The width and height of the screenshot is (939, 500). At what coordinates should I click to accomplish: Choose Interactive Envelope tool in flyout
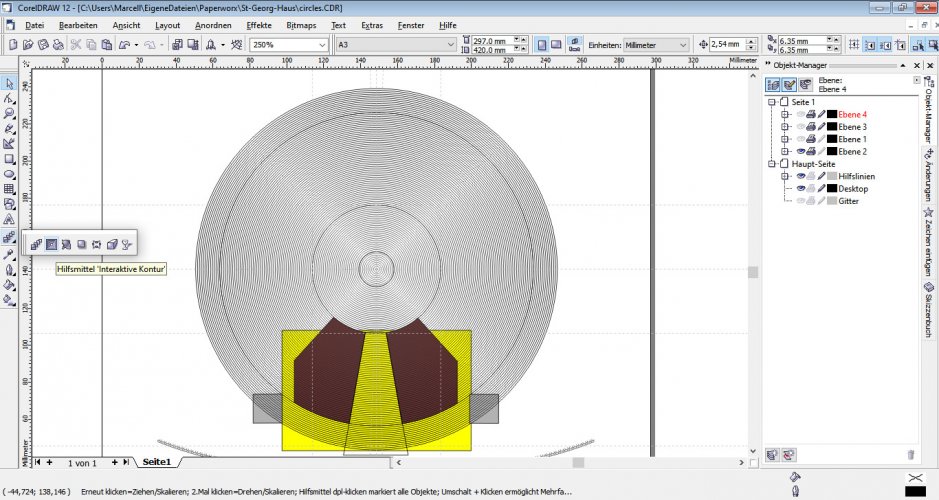click(96, 244)
